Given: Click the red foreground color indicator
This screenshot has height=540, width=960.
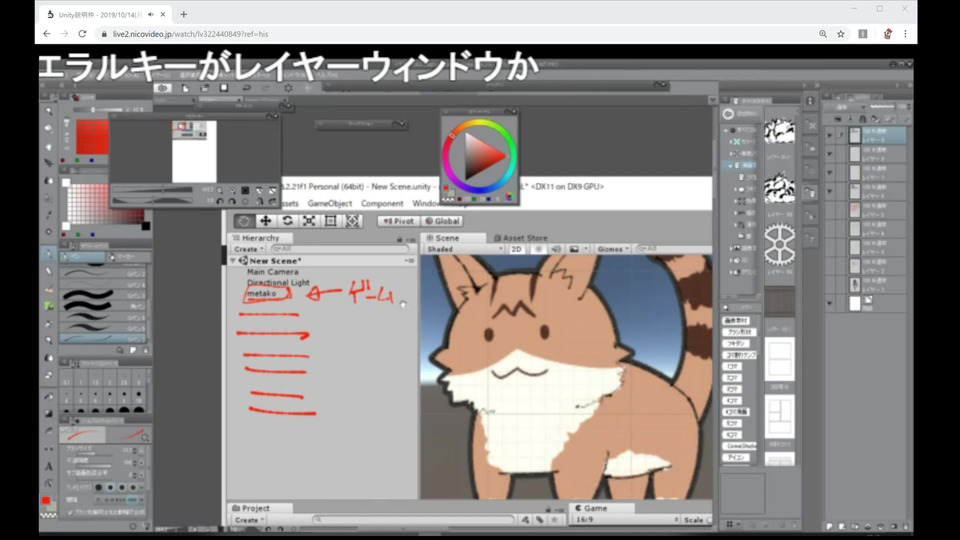Looking at the screenshot, I should [45, 501].
